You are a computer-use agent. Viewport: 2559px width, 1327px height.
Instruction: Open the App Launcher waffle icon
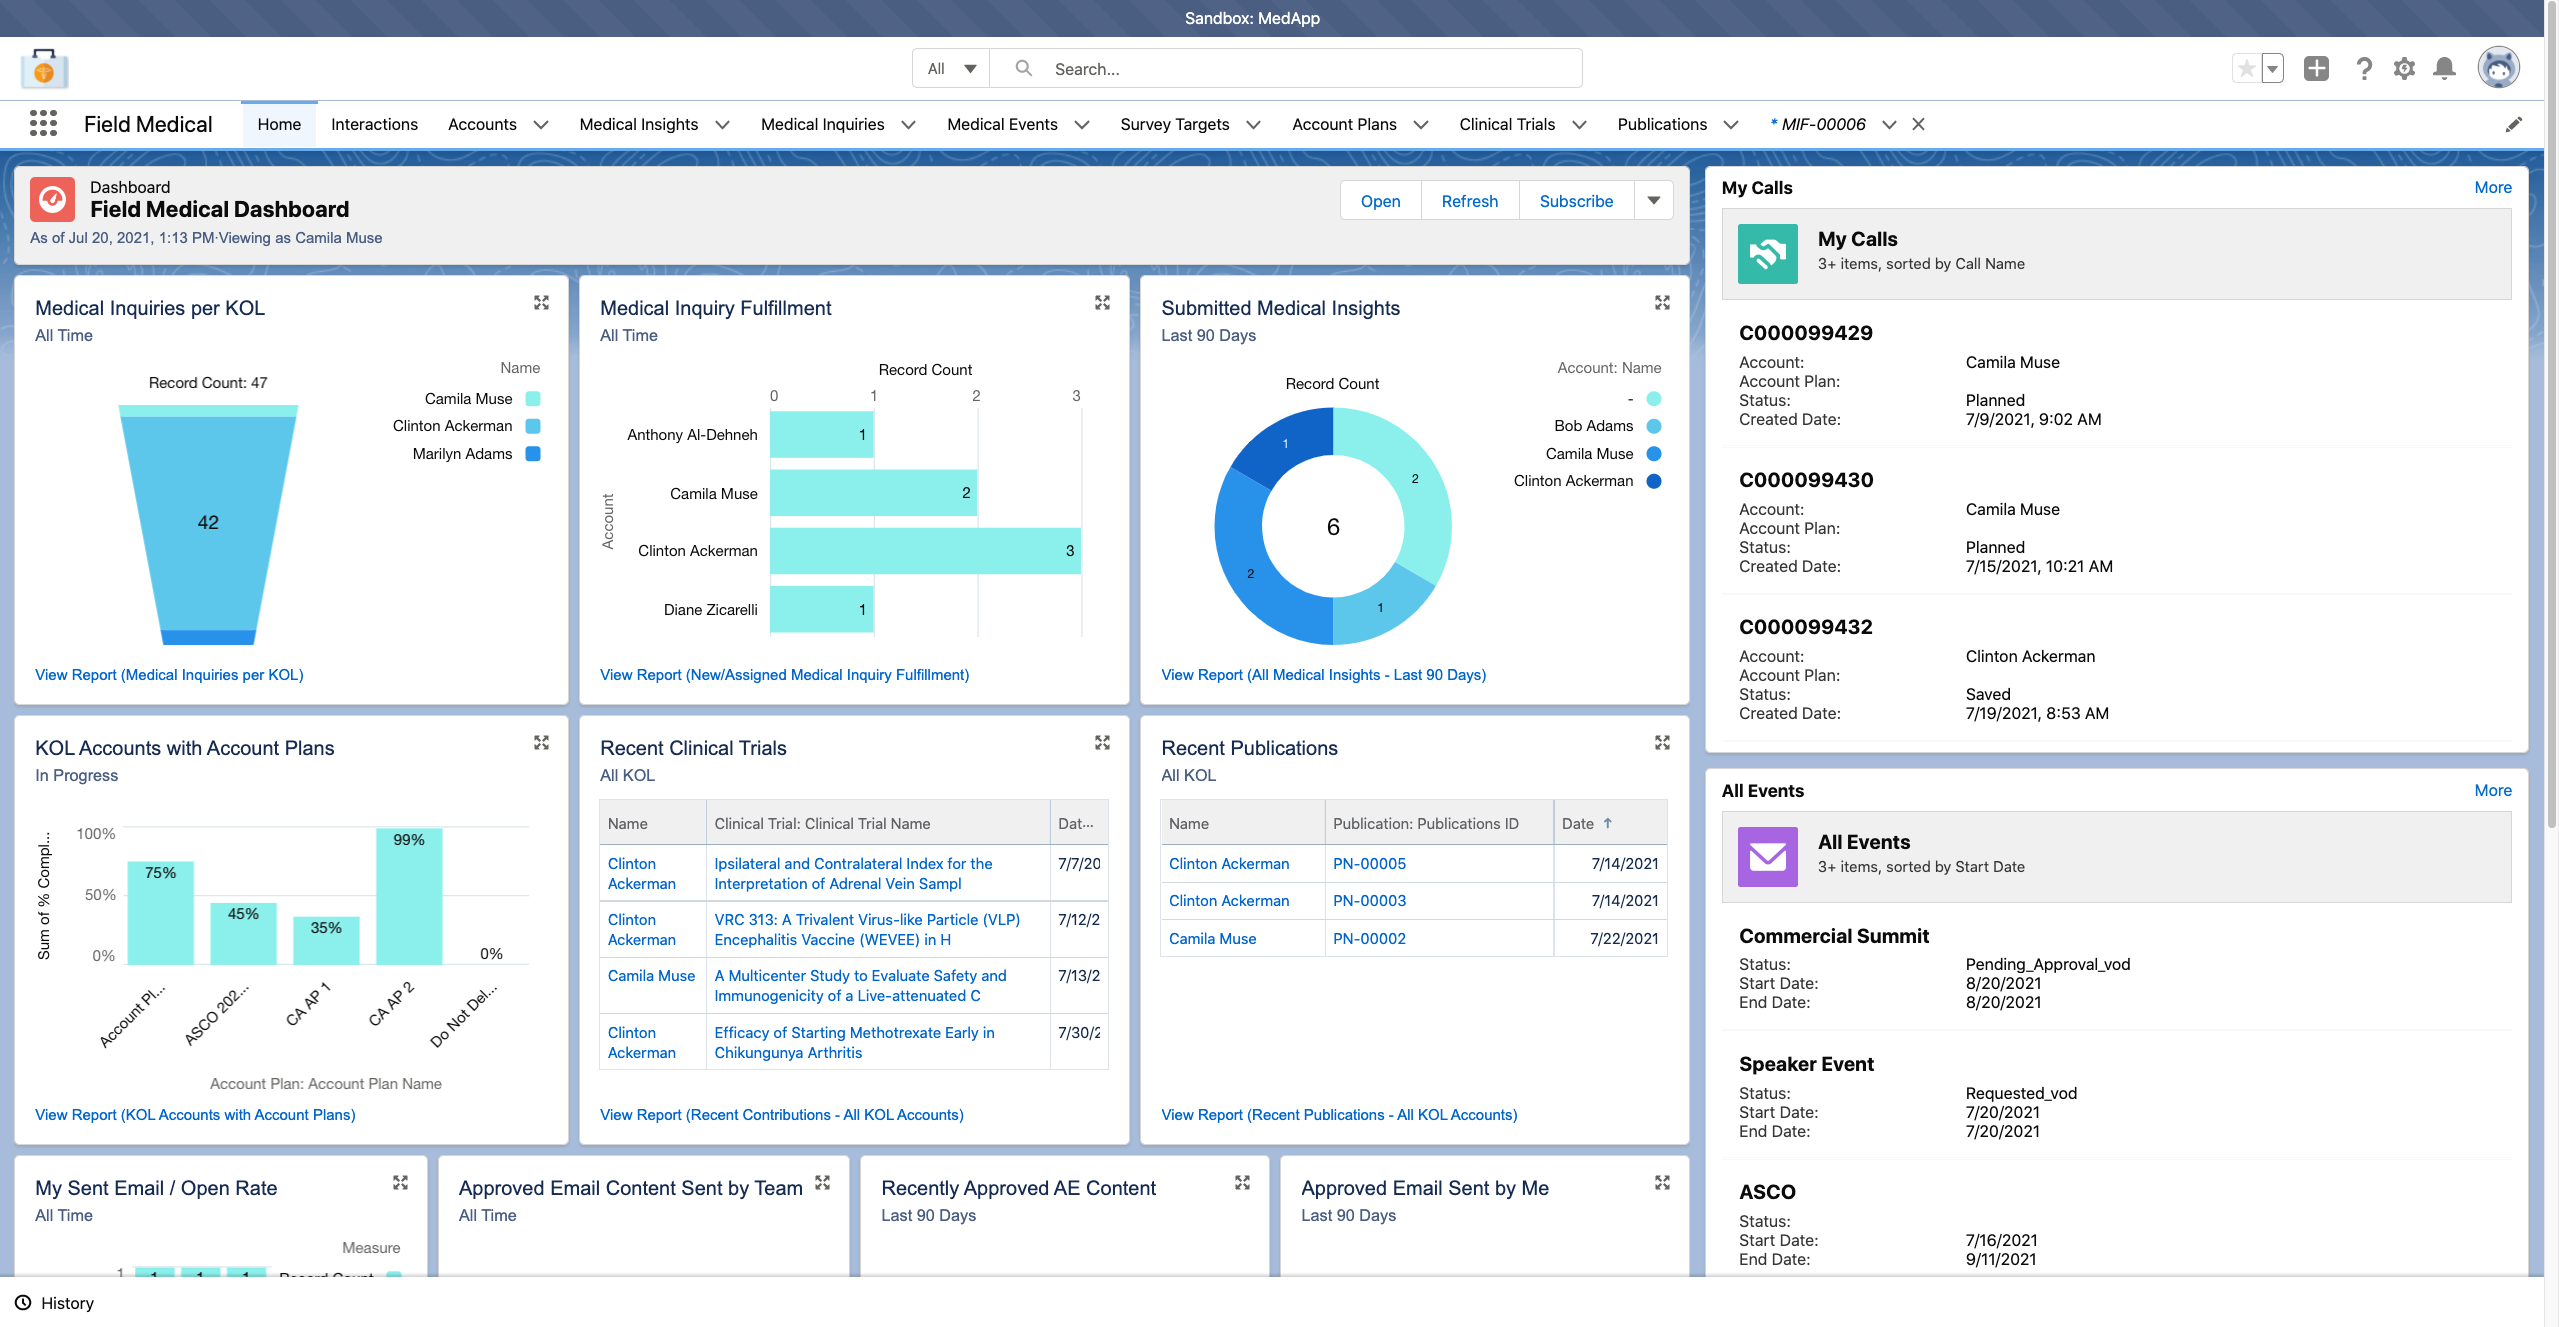pos(43,122)
